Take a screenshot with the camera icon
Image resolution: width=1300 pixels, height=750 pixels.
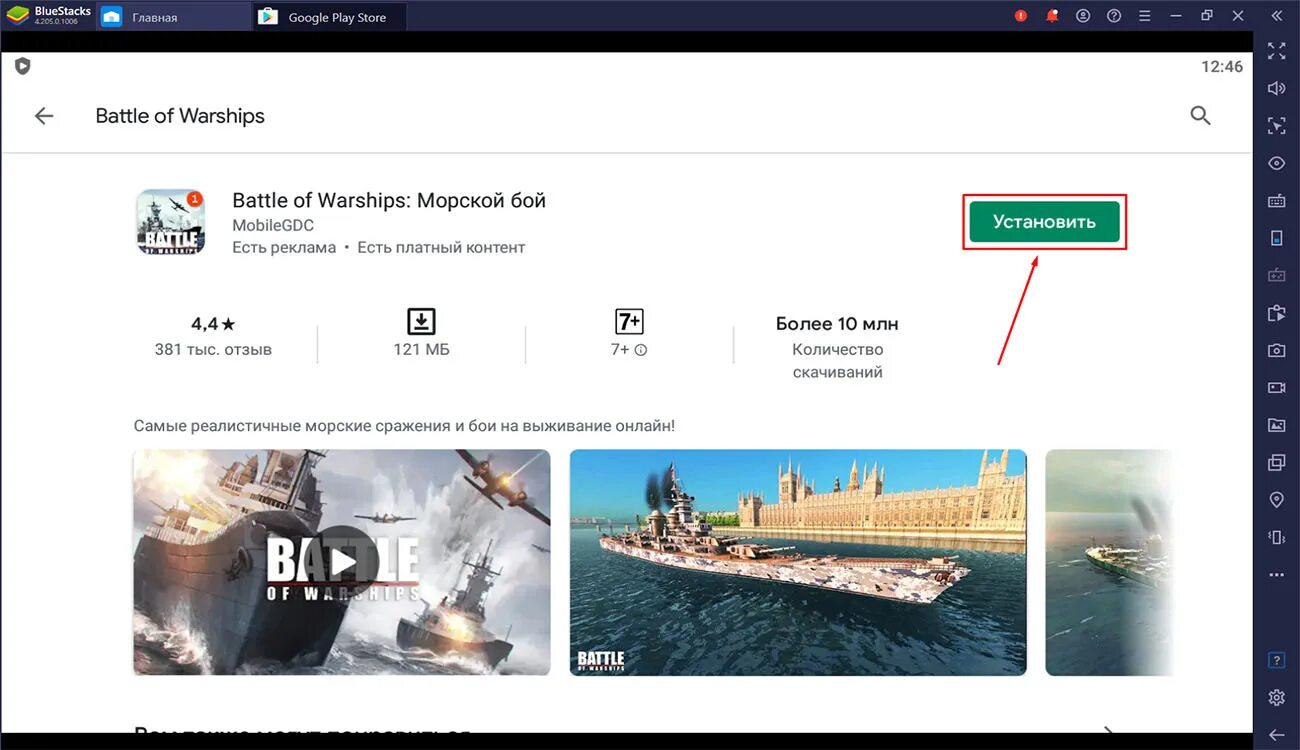click(x=1276, y=350)
